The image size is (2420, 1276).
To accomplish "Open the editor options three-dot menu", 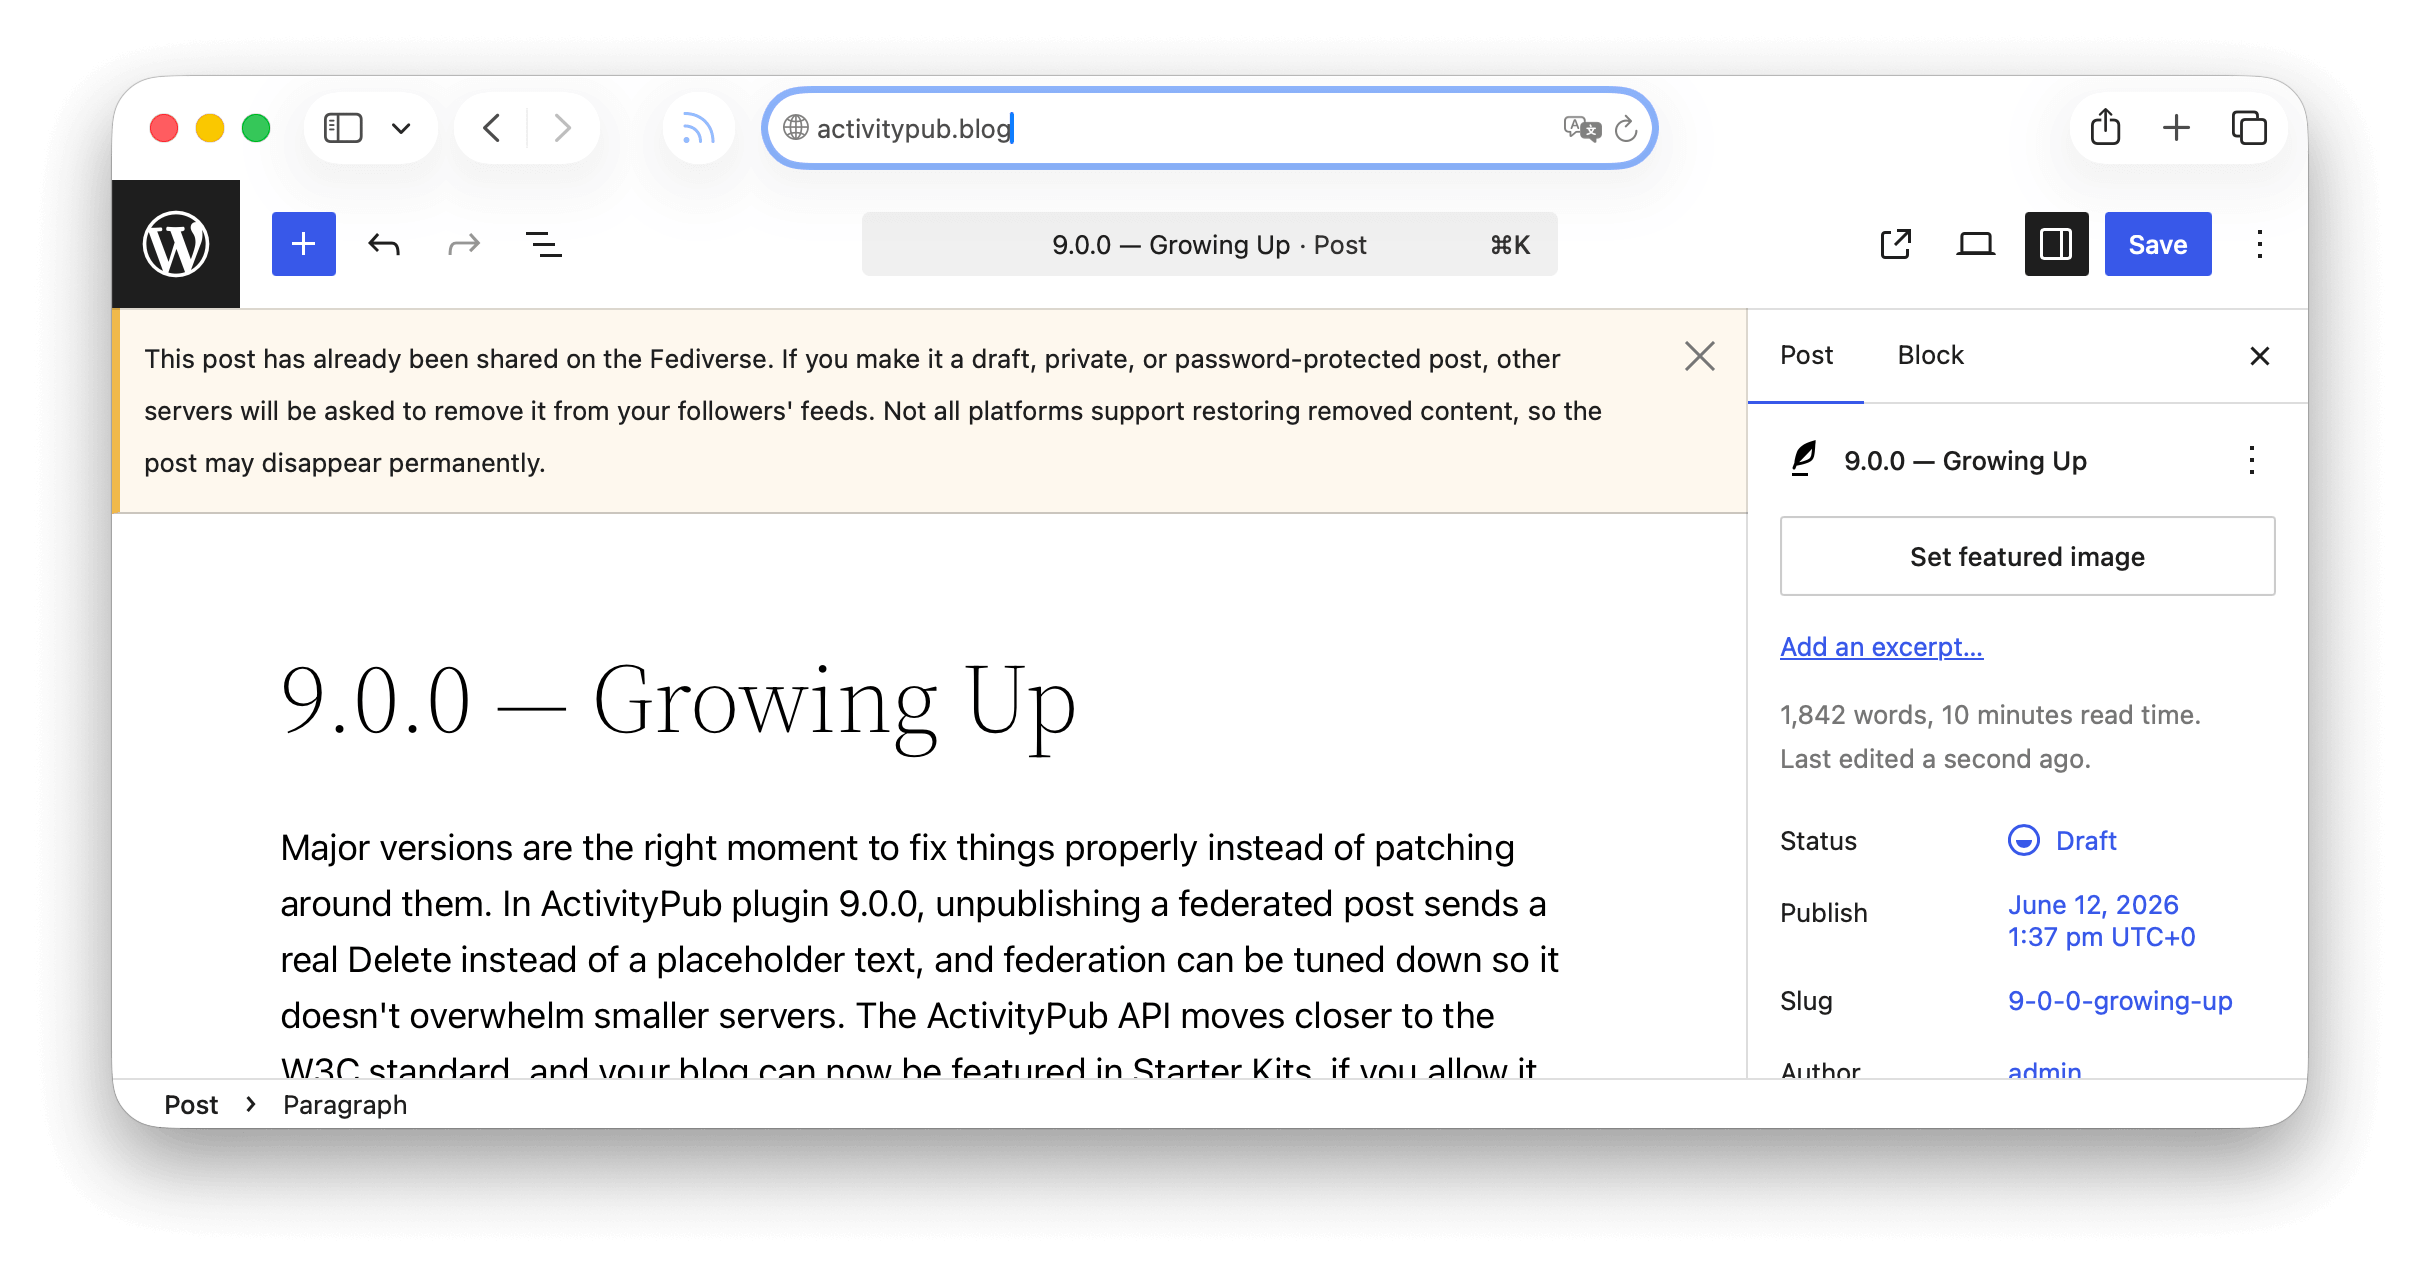I will click(x=2260, y=244).
